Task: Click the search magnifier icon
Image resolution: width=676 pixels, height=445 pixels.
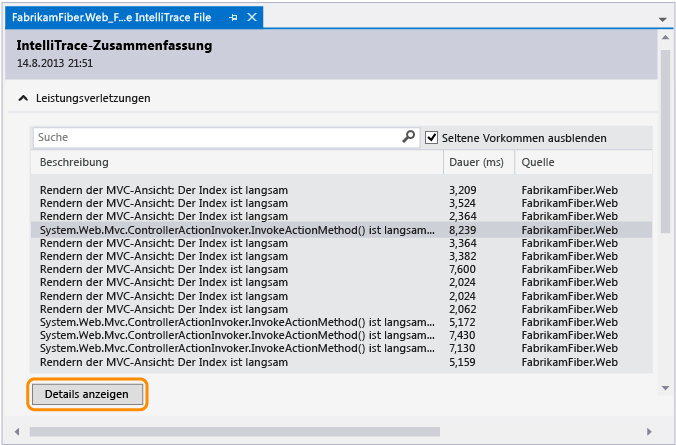Action: 408,137
